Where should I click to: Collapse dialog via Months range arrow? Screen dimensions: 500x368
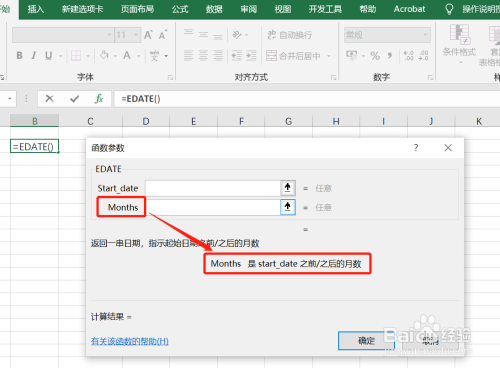[x=288, y=207]
